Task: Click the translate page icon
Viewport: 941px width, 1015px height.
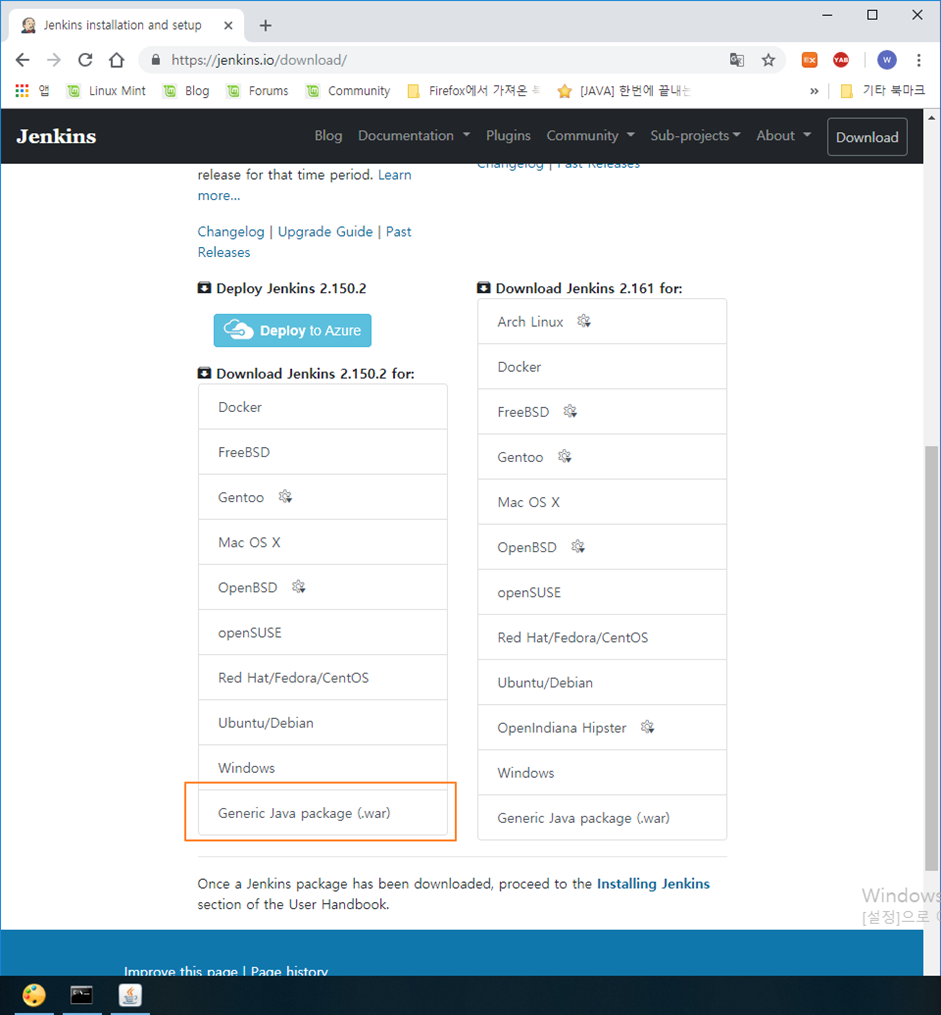Action: (736, 60)
